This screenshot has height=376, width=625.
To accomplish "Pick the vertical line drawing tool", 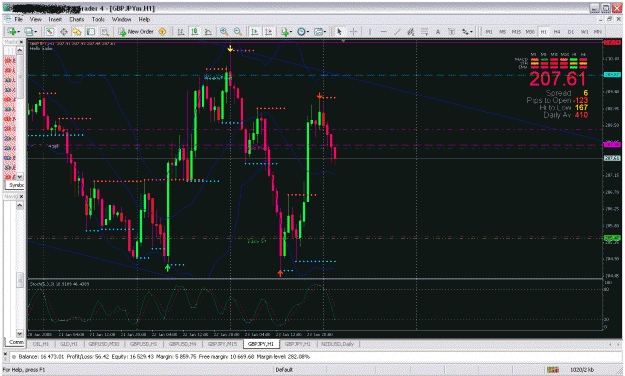I will [x=369, y=31].
